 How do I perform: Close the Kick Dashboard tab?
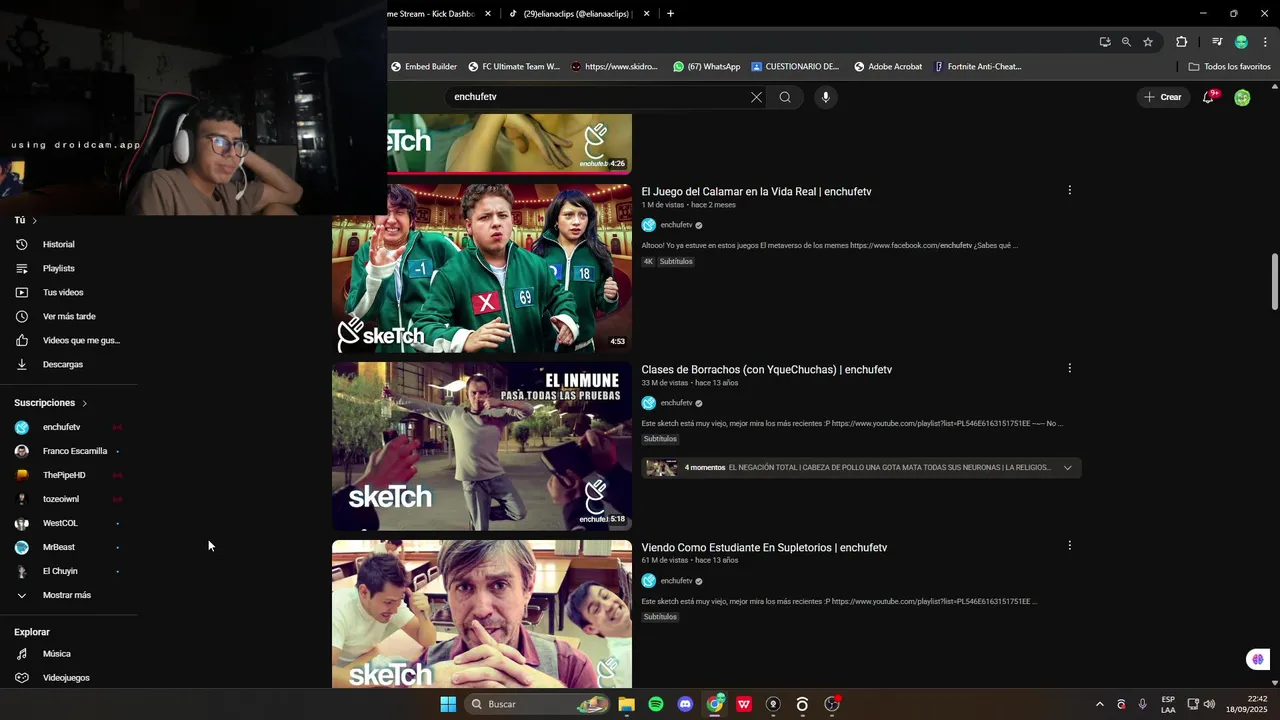click(488, 14)
